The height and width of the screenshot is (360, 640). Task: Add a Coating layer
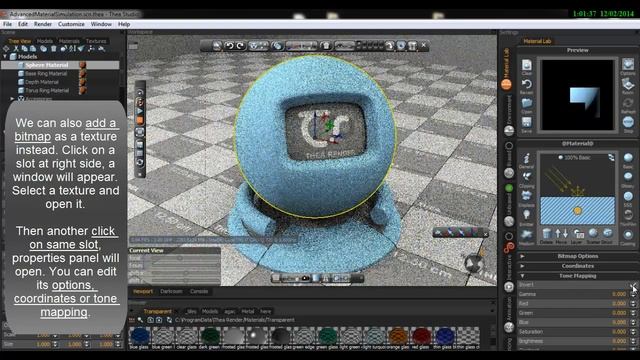tap(628, 235)
